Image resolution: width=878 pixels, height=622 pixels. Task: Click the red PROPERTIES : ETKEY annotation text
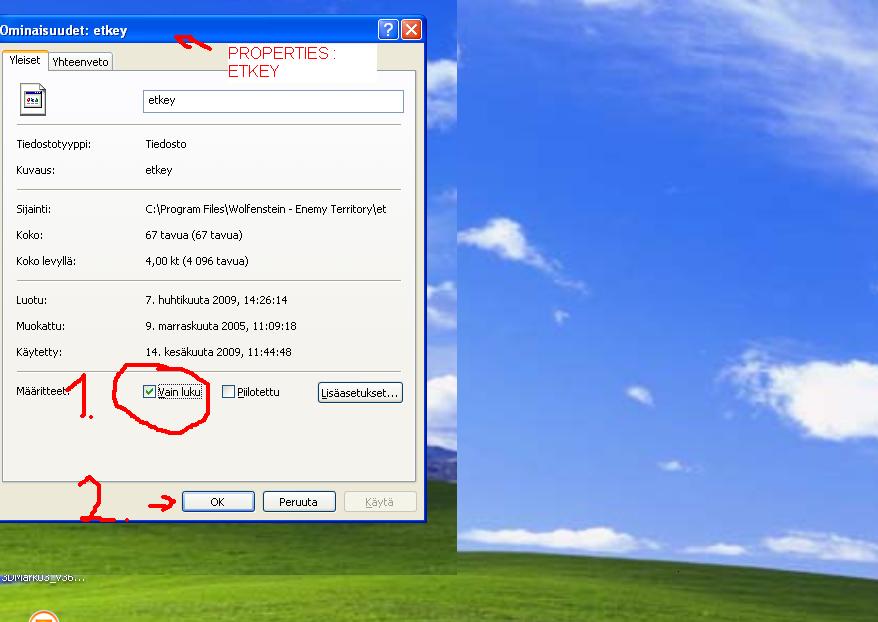click(x=281, y=62)
